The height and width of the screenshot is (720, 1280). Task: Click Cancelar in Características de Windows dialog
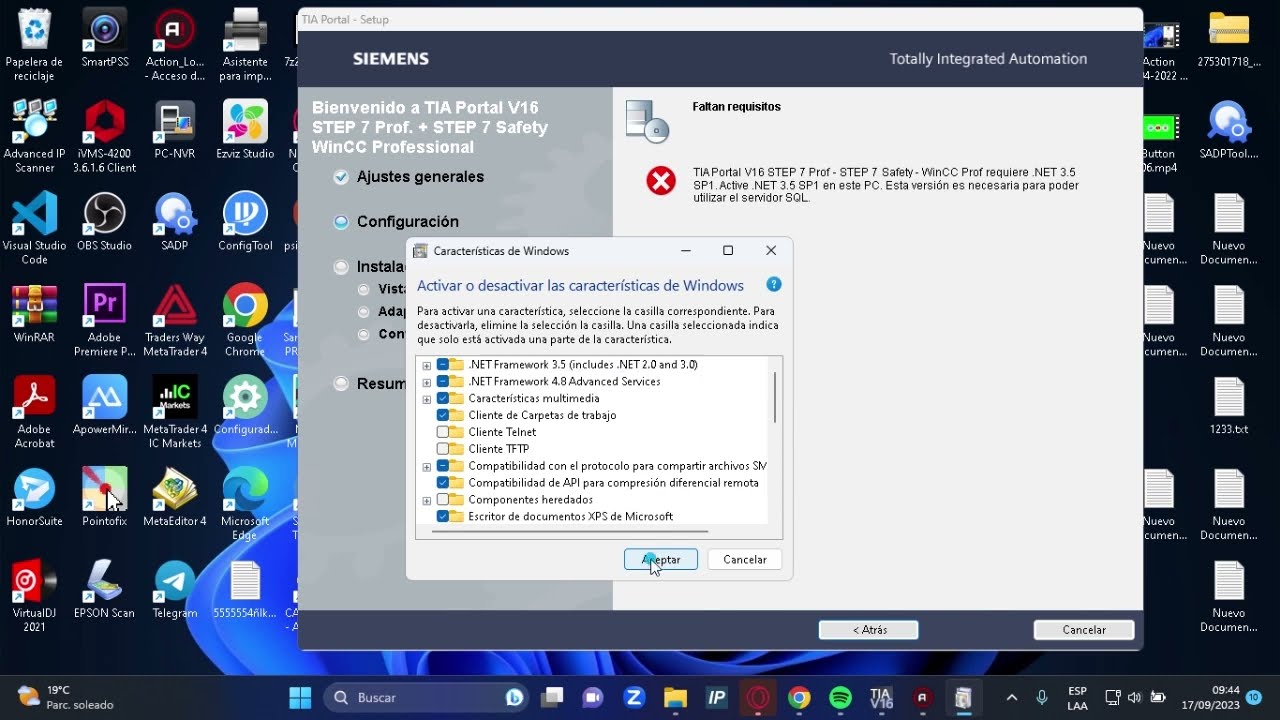(745, 560)
